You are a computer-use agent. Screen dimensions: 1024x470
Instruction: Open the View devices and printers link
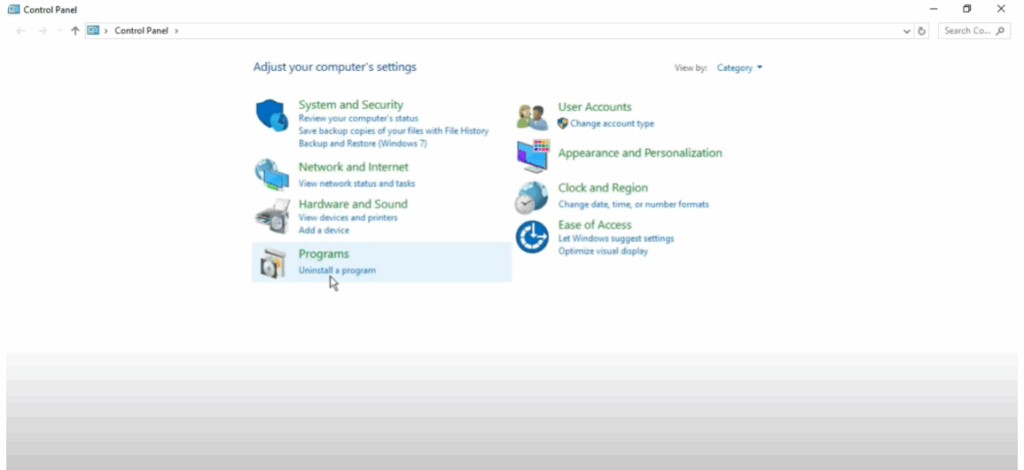point(347,218)
